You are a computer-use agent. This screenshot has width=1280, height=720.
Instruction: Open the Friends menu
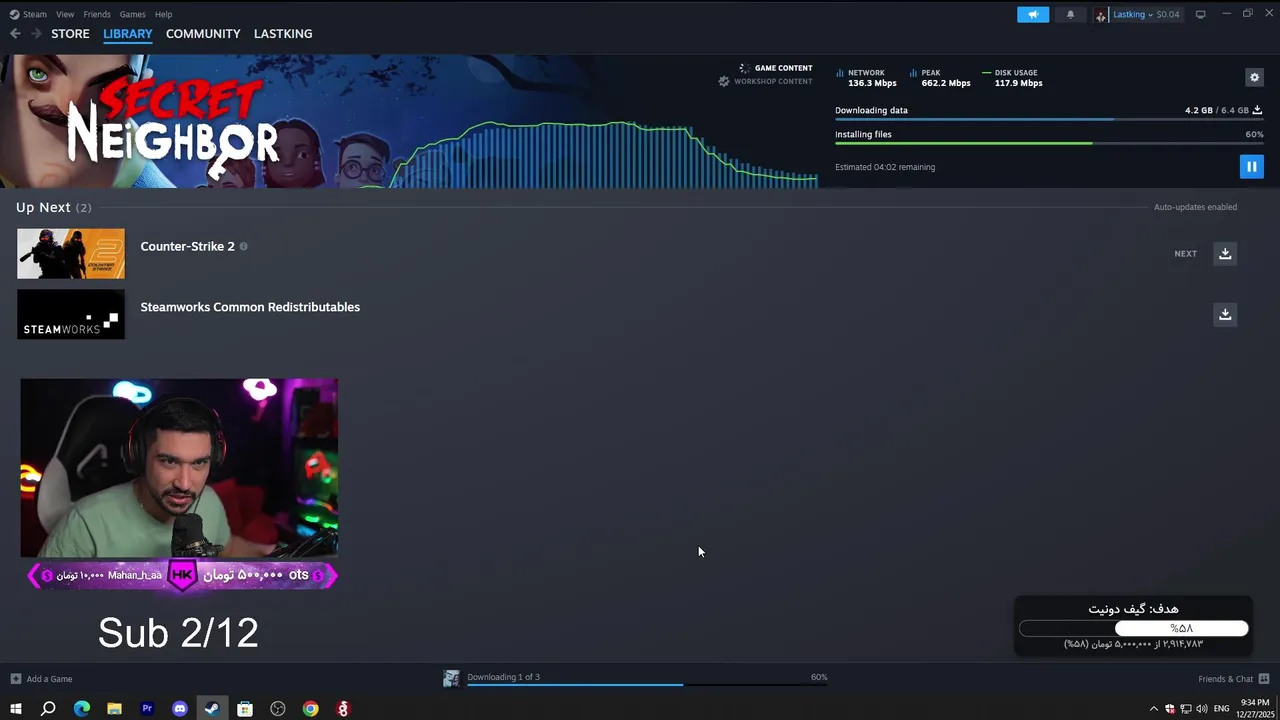(97, 14)
